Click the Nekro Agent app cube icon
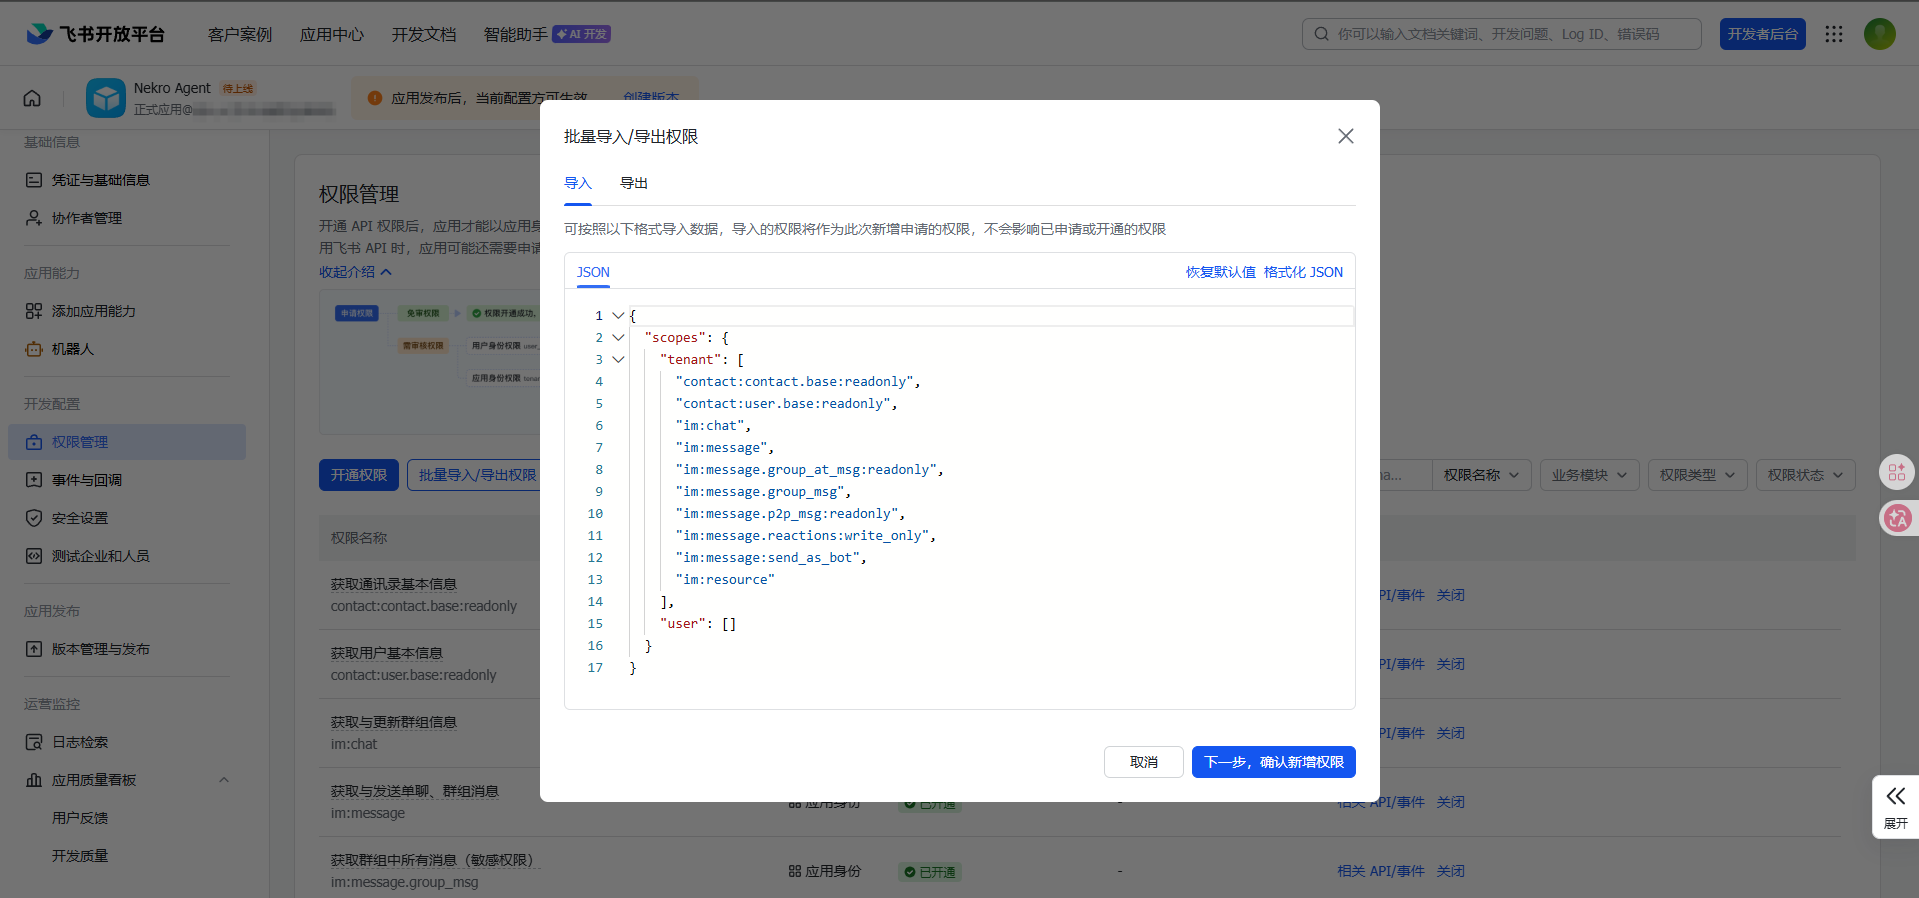Screen dimensions: 1919x898 [106, 98]
